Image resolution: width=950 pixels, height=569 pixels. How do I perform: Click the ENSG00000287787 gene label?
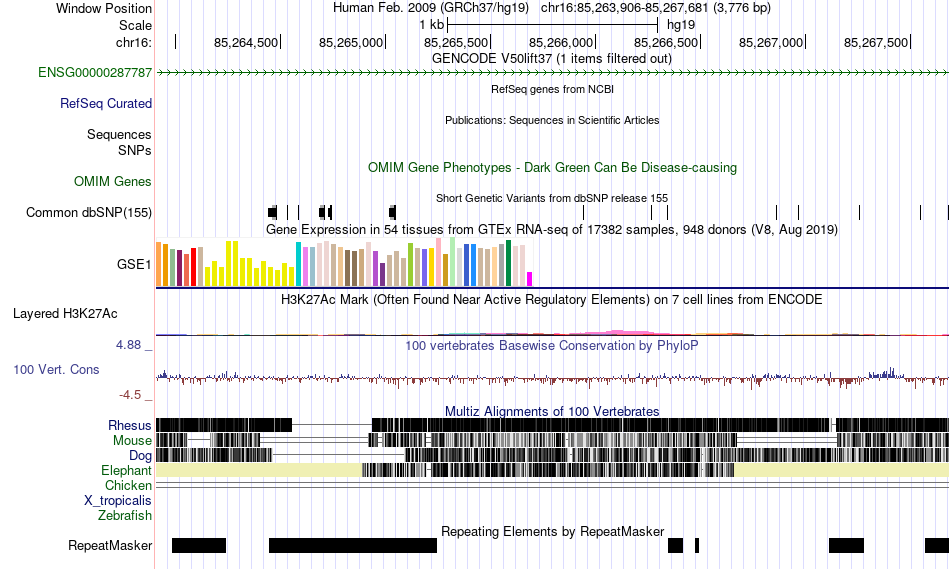pos(95,73)
